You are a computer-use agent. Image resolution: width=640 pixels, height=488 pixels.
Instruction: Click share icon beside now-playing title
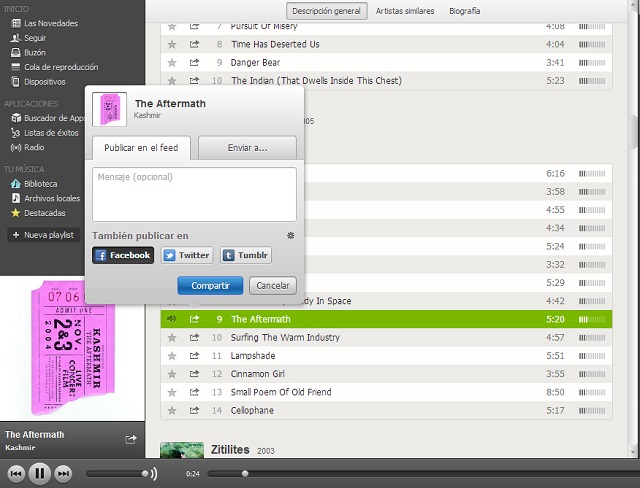tap(130, 439)
